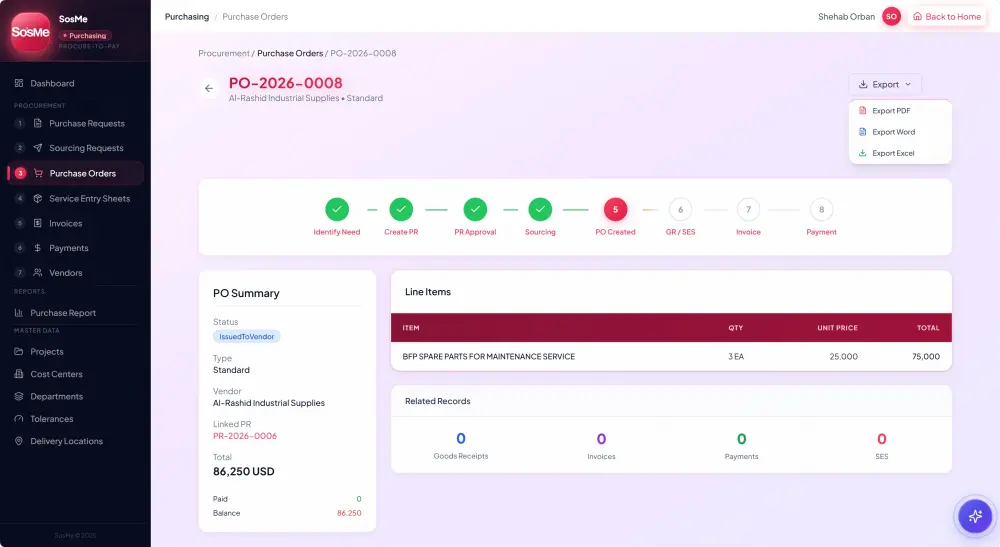The image size is (1000, 547).
Task: Click the 86,250 USD total
Action: 244,472
